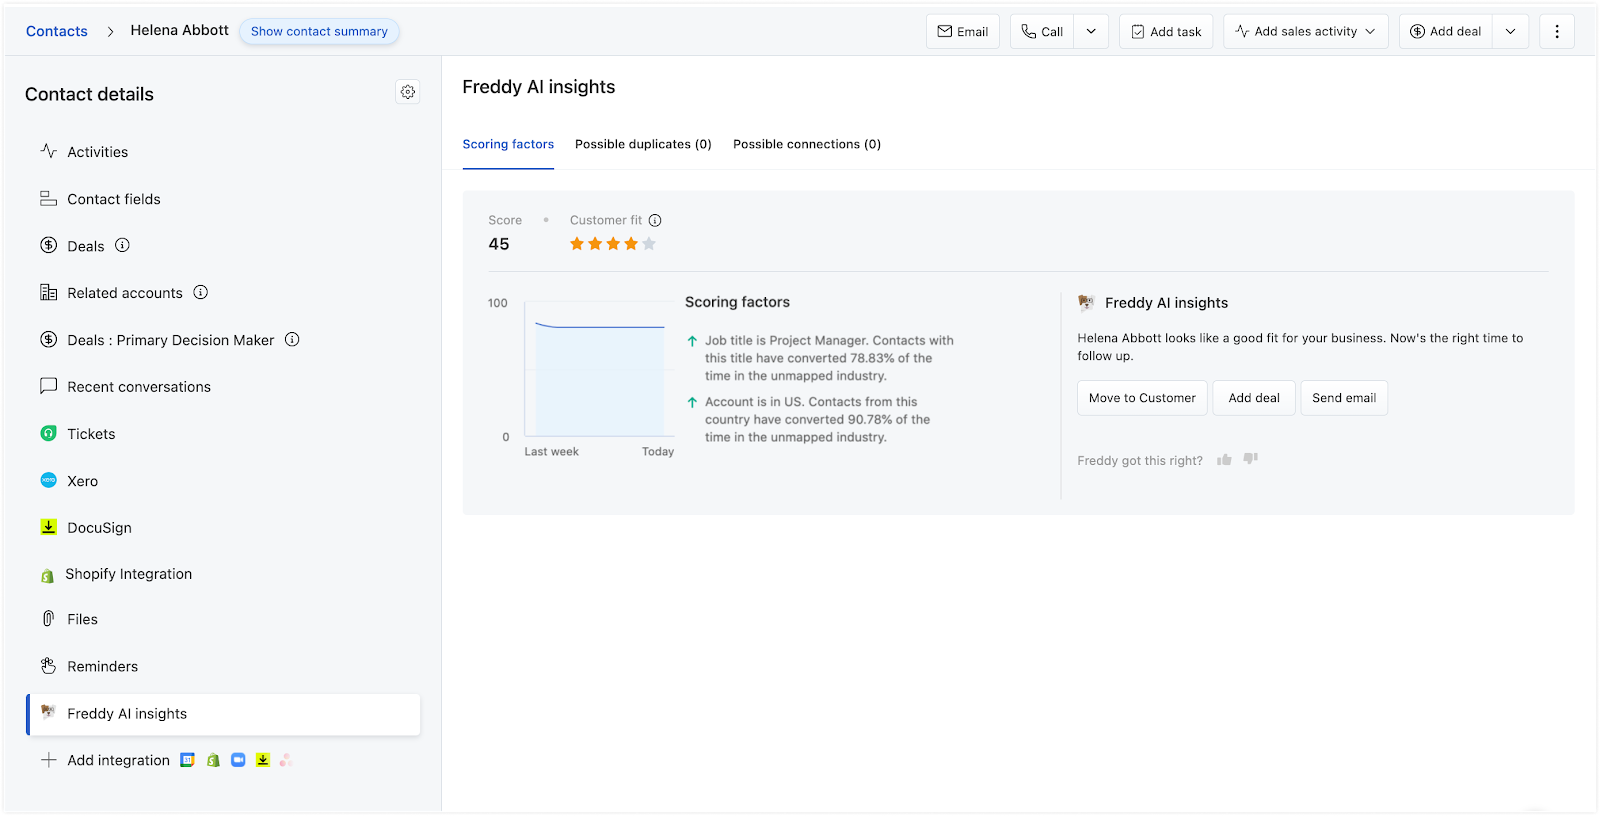This screenshot has width=1600, height=816.
Task: Click the Related accounts building icon
Action: (x=48, y=292)
